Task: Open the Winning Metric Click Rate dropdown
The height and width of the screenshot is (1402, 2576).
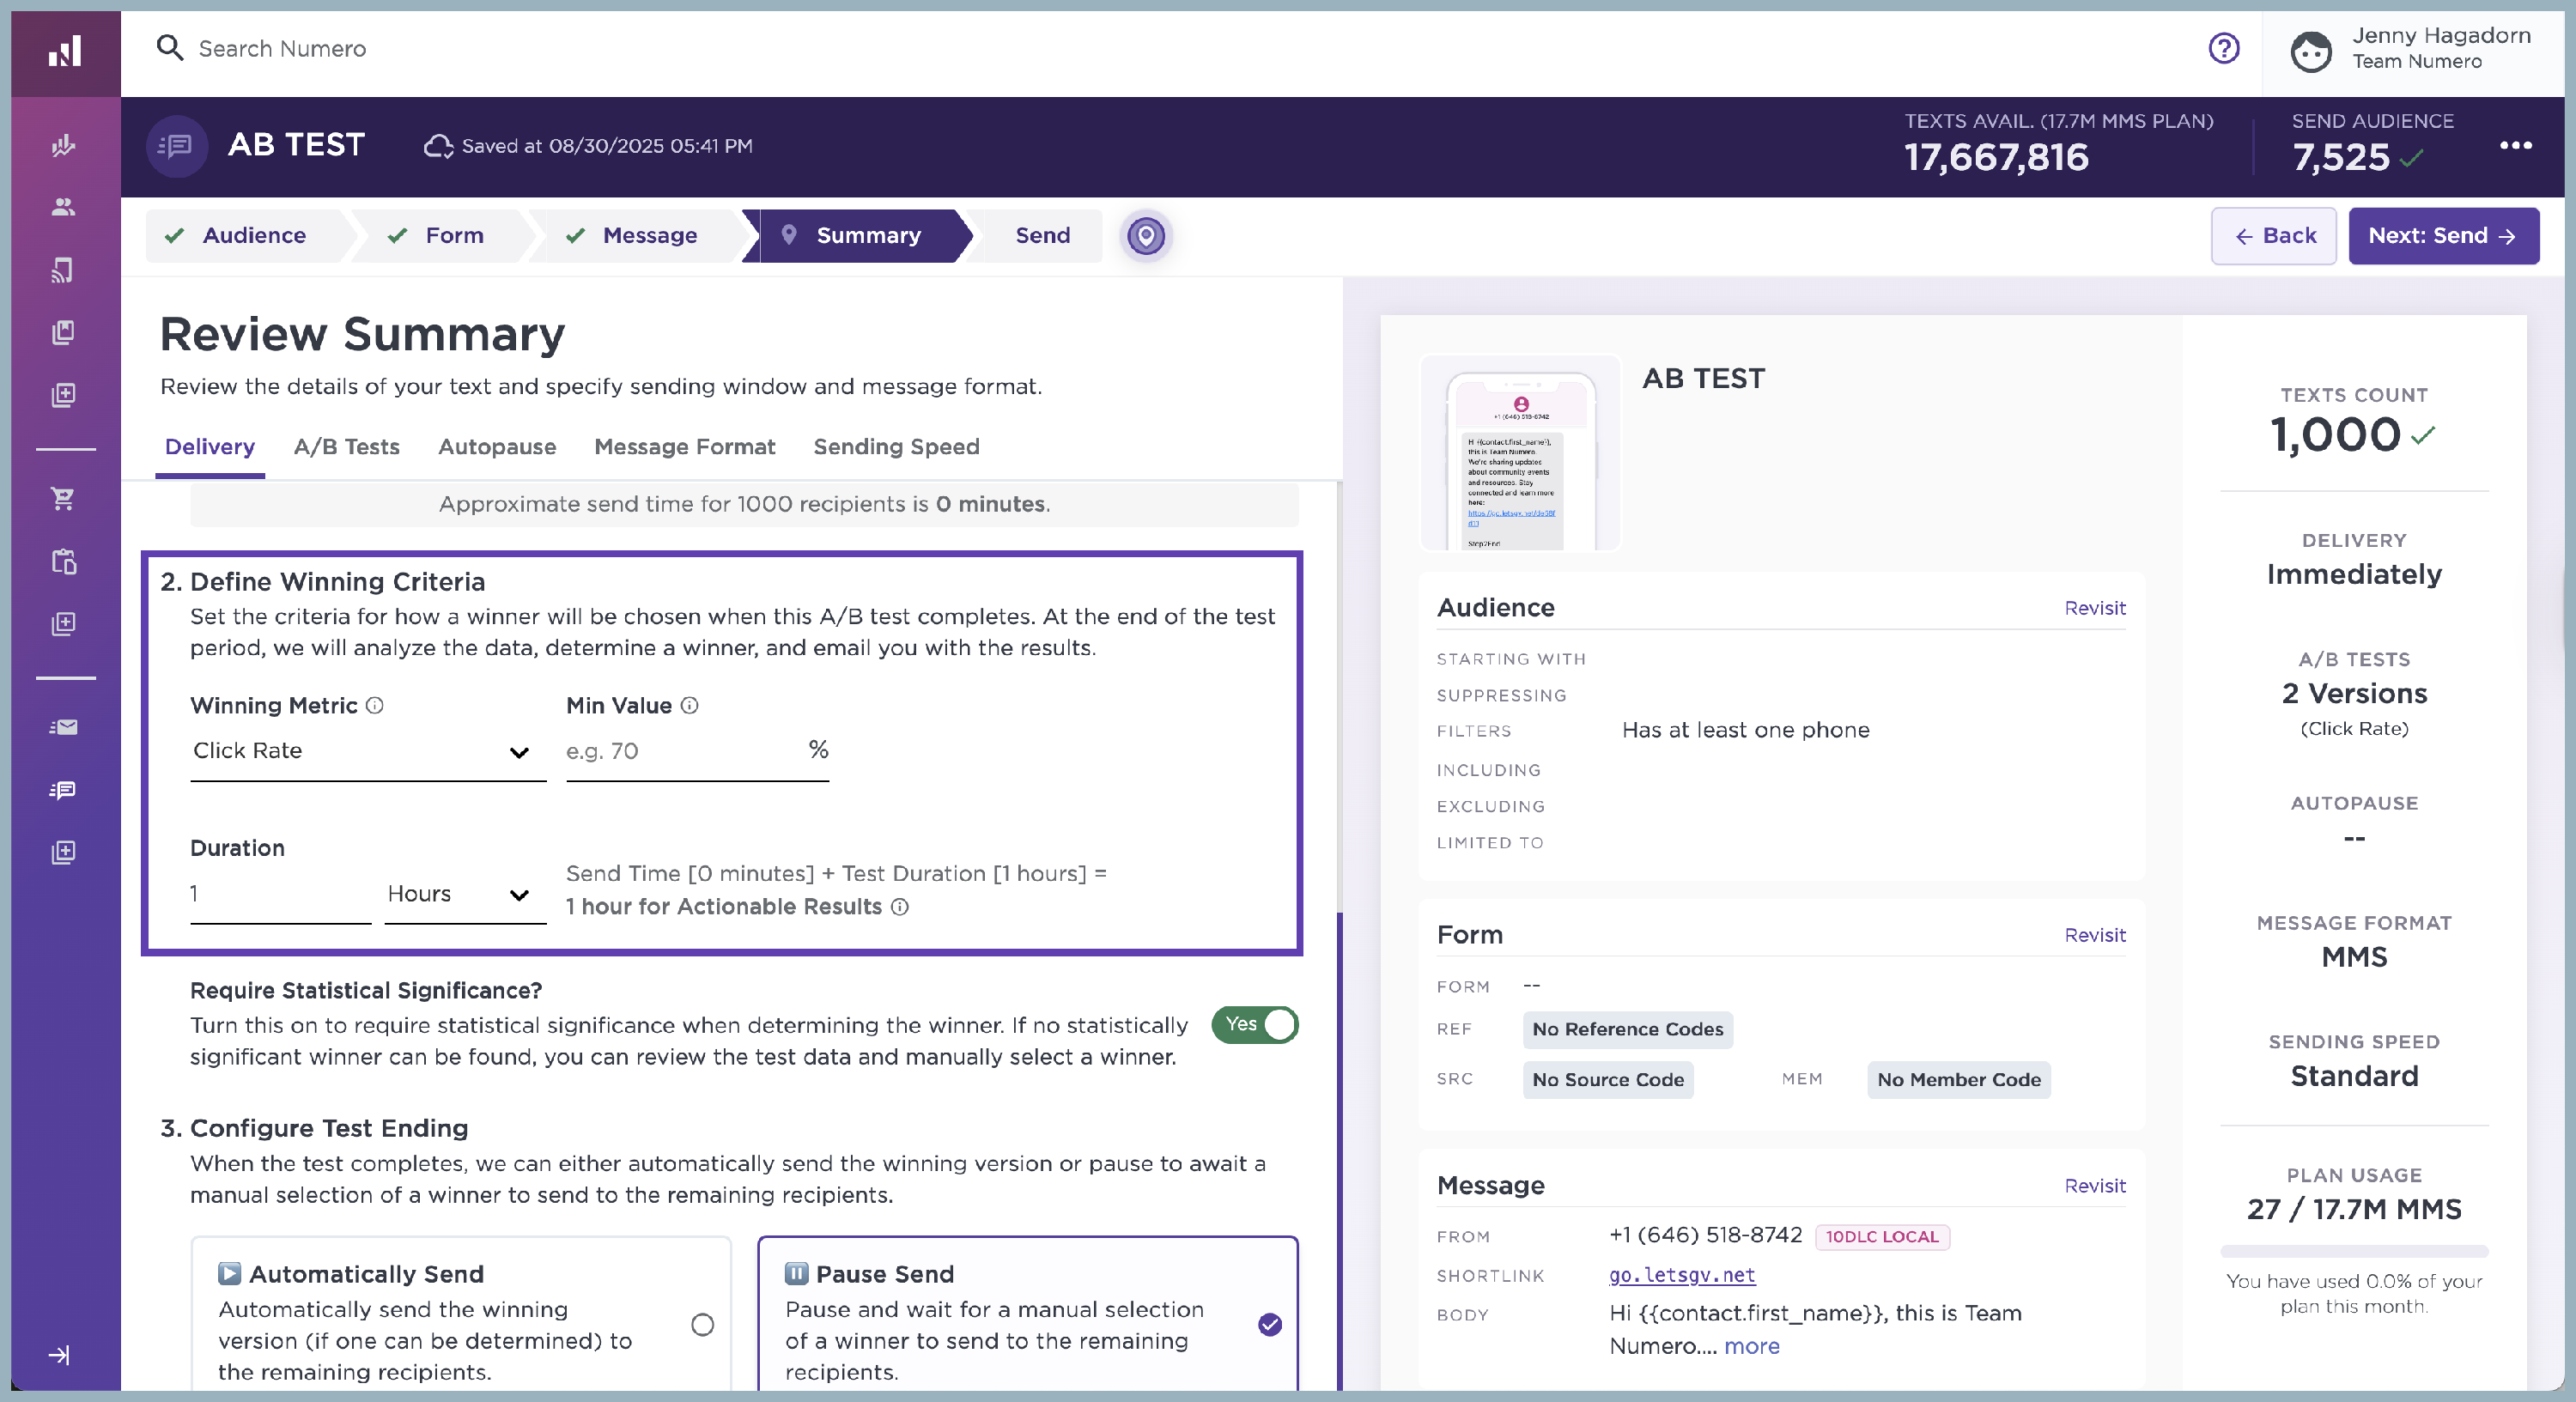Action: pos(366,751)
